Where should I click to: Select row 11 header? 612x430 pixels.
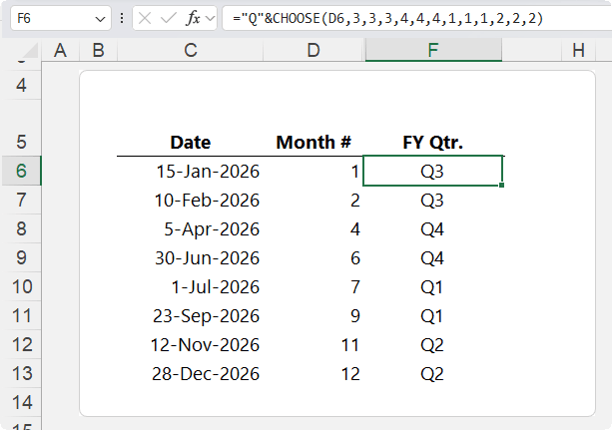21,315
